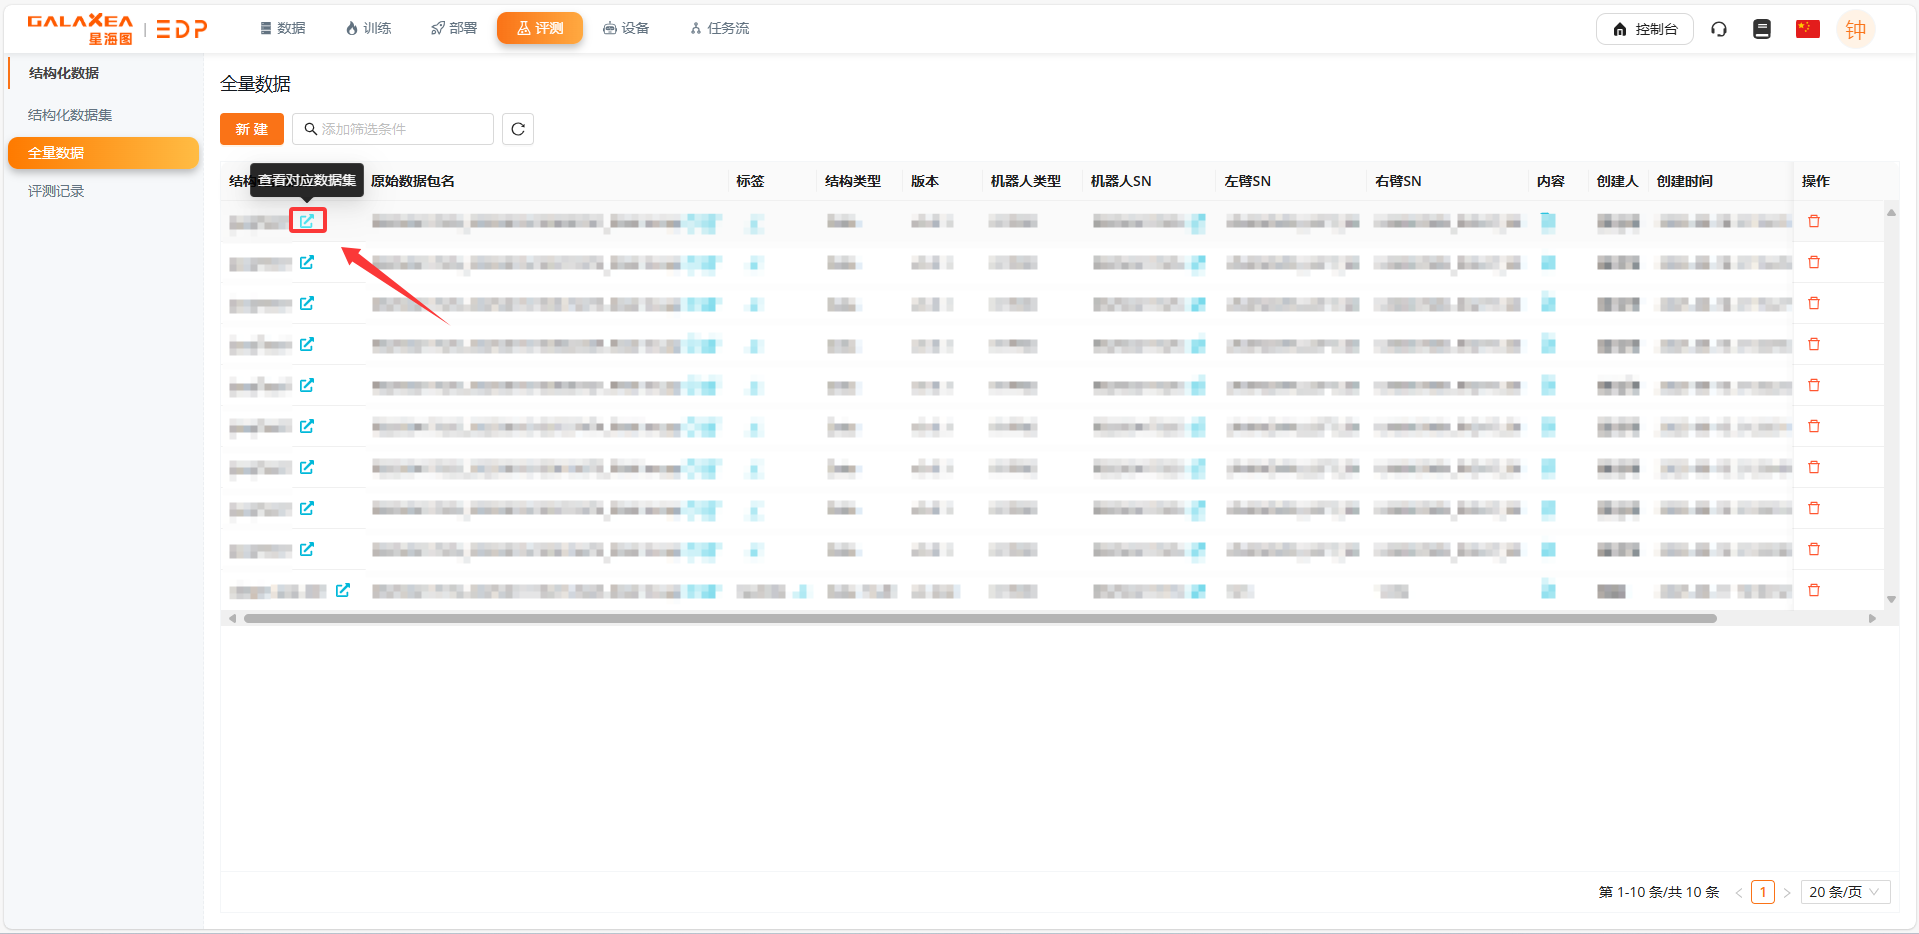1919x934 pixels.
Task: Open the user avatar labeled 钟
Action: pyautogui.click(x=1855, y=30)
